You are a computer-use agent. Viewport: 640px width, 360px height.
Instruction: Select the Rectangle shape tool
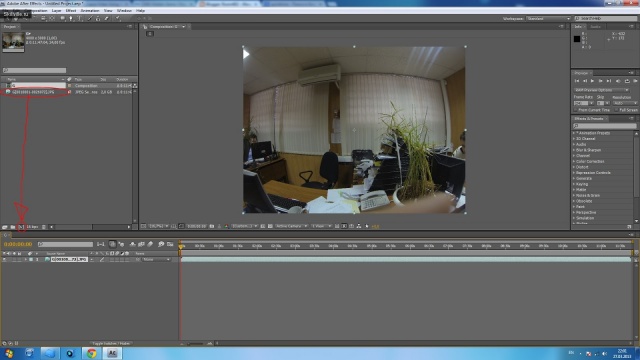[x=62, y=18]
